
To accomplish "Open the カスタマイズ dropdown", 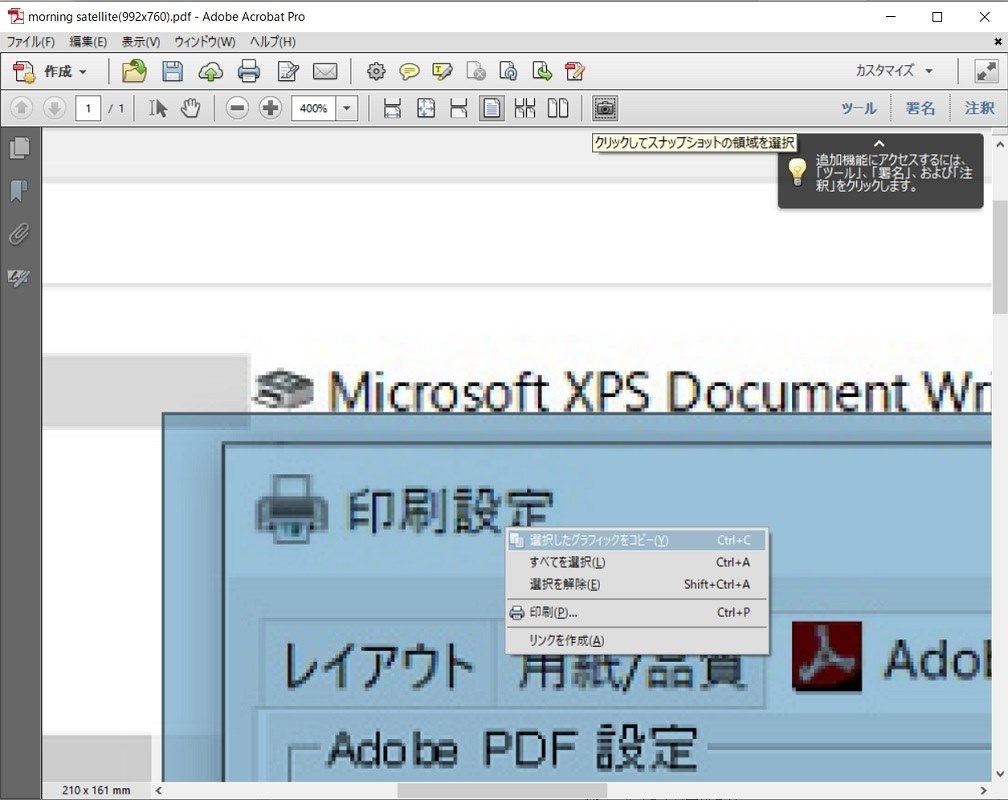I will click(894, 71).
